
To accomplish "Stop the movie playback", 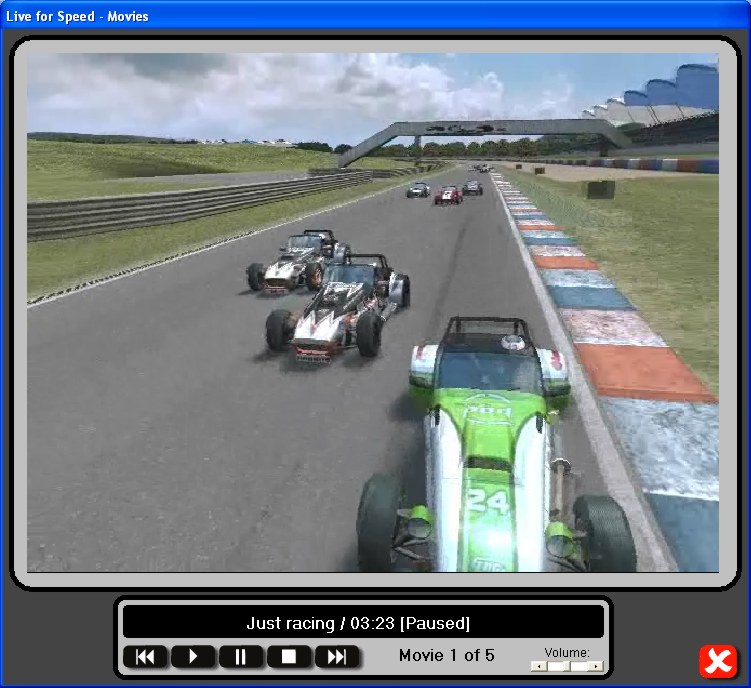I will (x=289, y=656).
